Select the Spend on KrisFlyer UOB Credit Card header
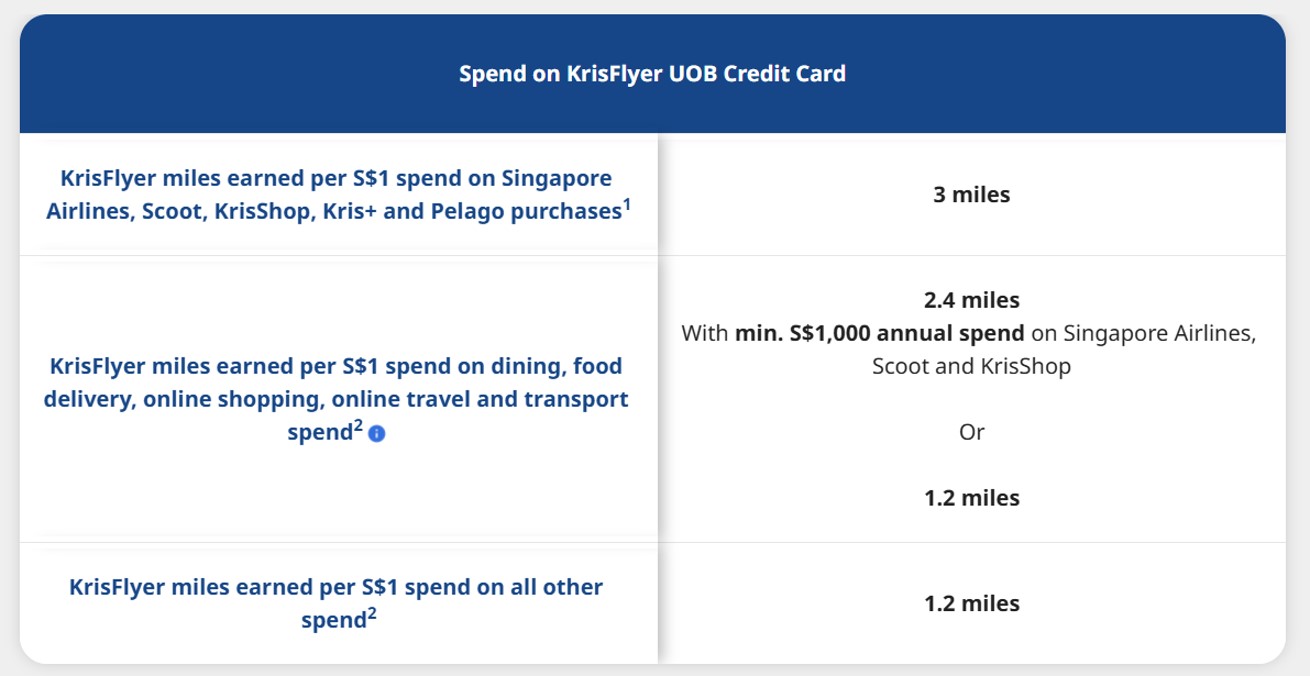This screenshot has width=1310, height=676. (652, 74)
